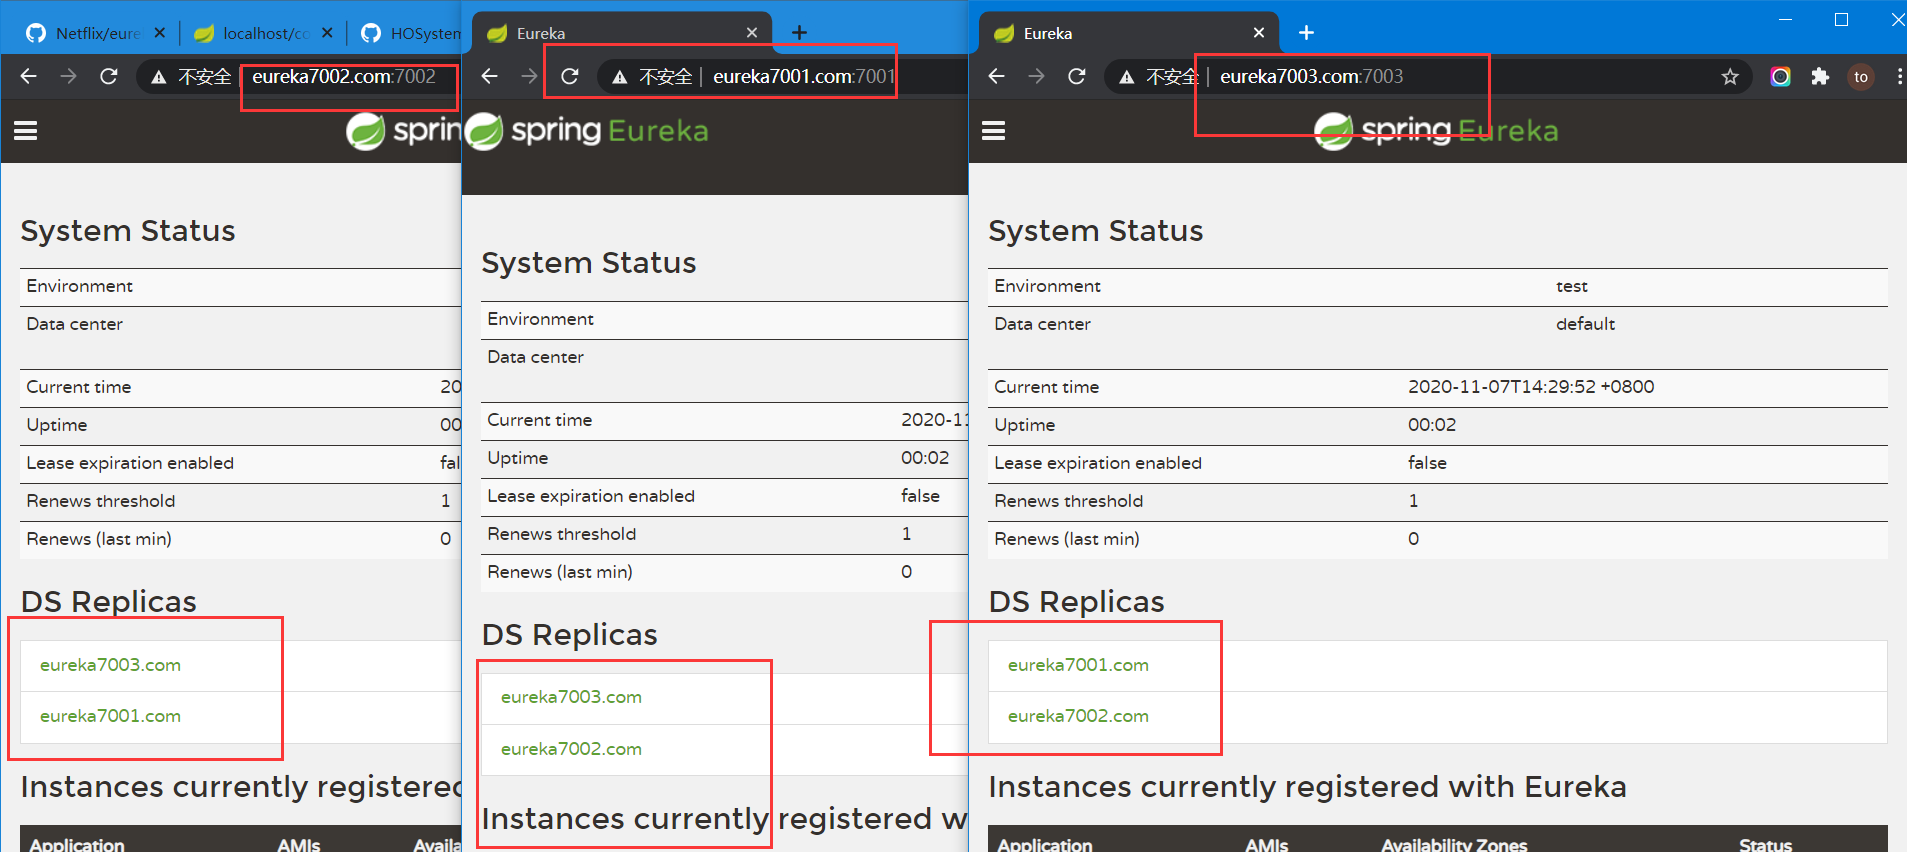The height and width of the screenshot is (852, 1907).
Task: Open a new tab in the right window
Action: click(1306, 33)
